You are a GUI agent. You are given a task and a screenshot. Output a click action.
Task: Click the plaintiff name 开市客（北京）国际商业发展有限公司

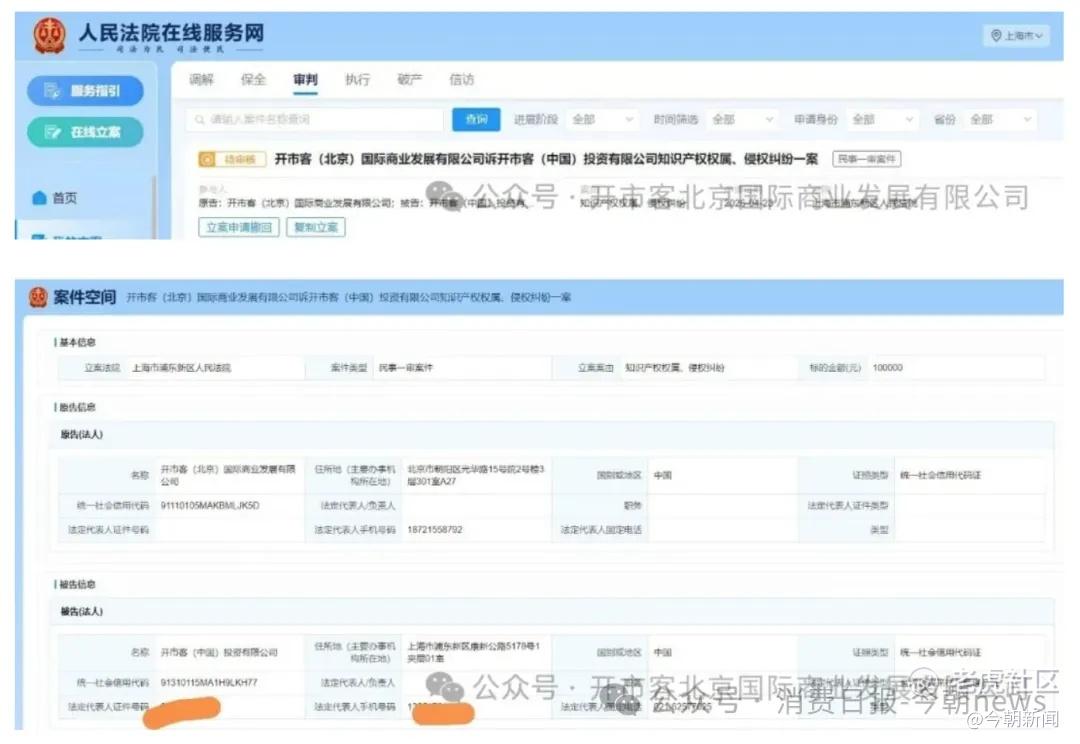pos(229,475)
